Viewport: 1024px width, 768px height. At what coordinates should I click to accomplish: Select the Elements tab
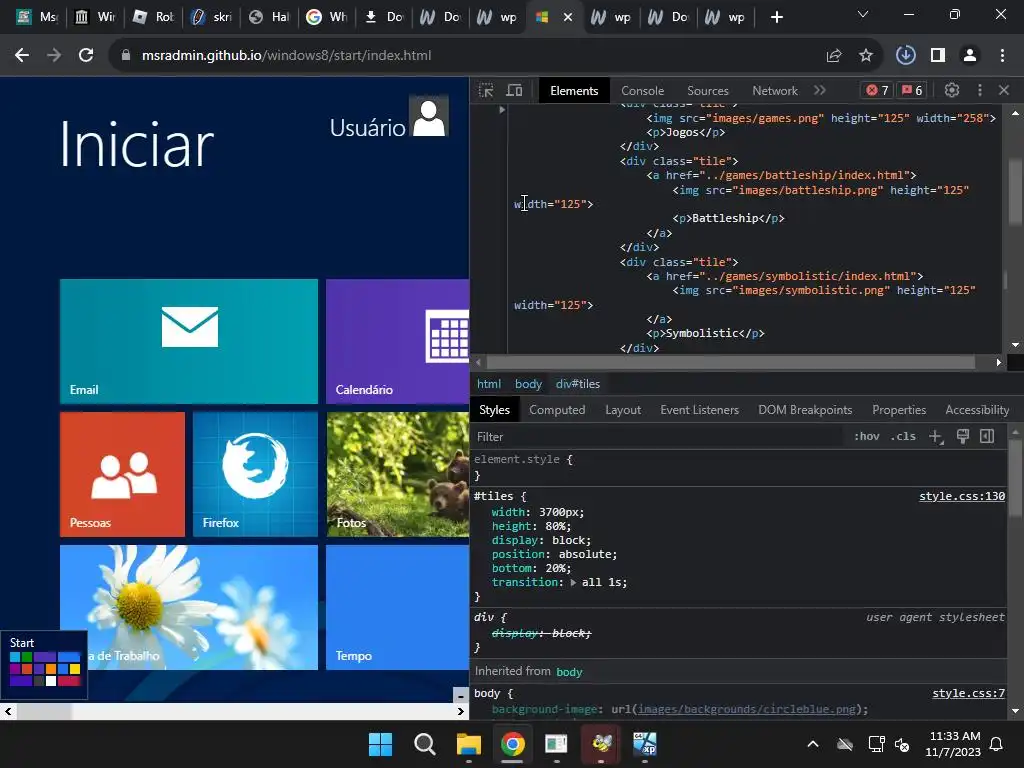(573, 91)
